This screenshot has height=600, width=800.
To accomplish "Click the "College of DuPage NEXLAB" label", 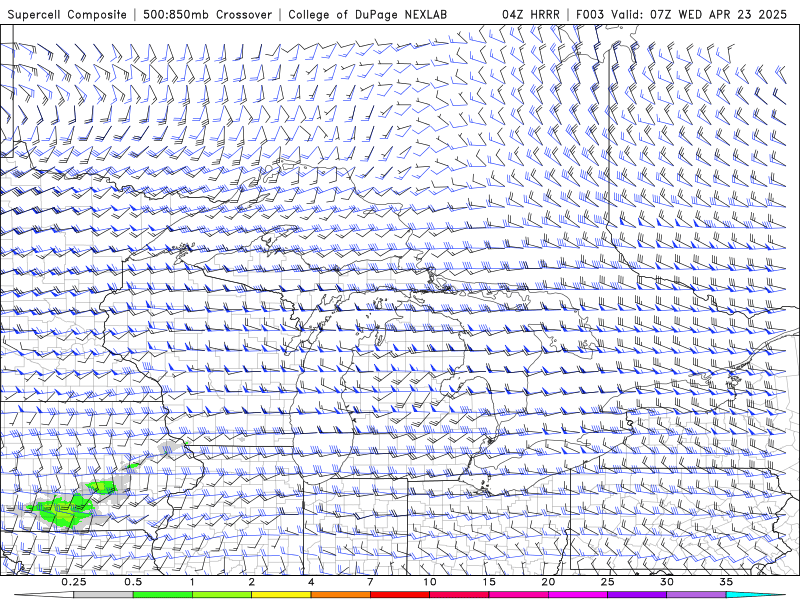I will [367, 15].
